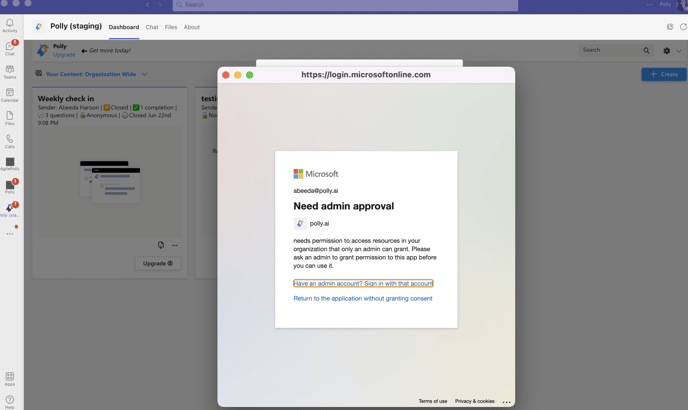Open the Polly app in sidebar
688x410 pixels.
coord(10,187)
